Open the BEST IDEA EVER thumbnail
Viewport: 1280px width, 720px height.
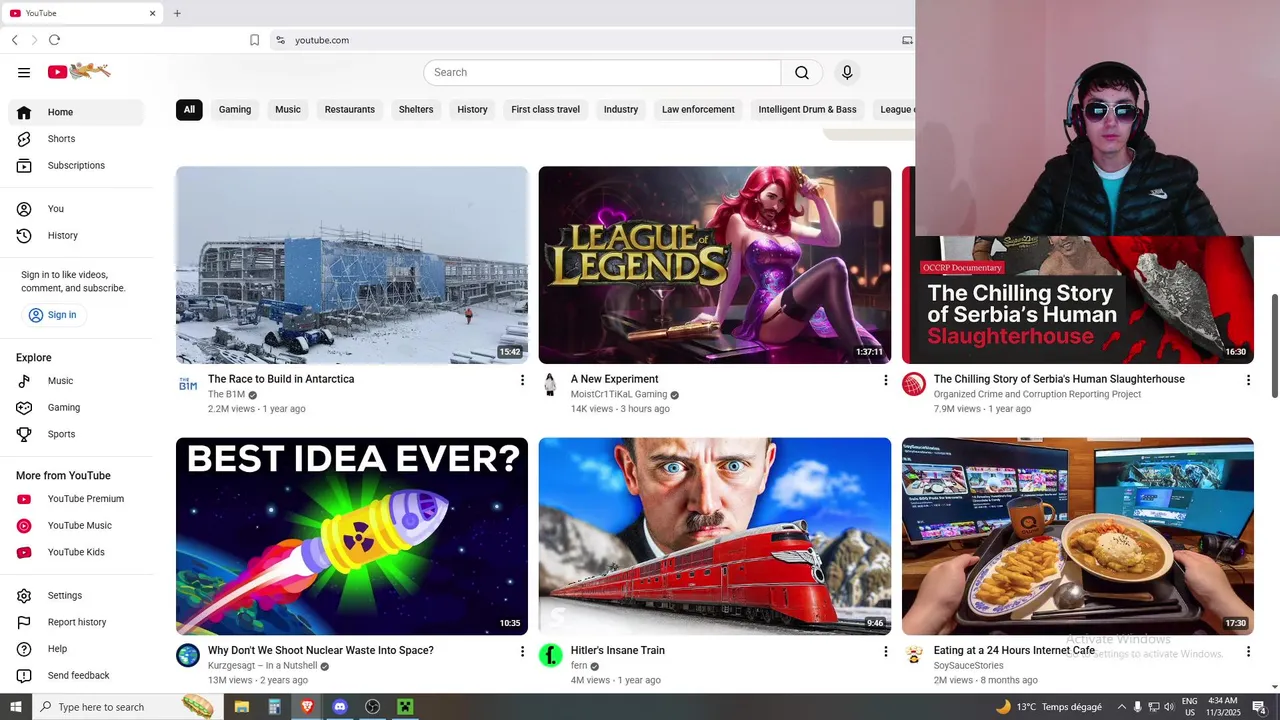[352, 536]
